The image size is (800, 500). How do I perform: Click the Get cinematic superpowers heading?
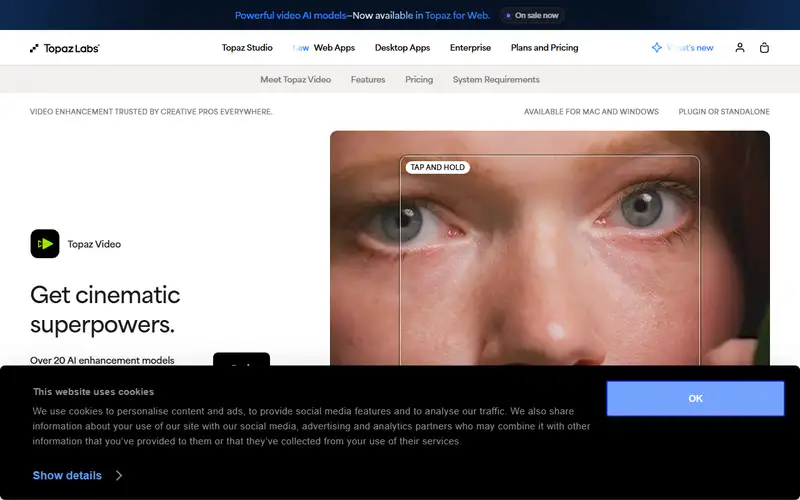[105, 310]
